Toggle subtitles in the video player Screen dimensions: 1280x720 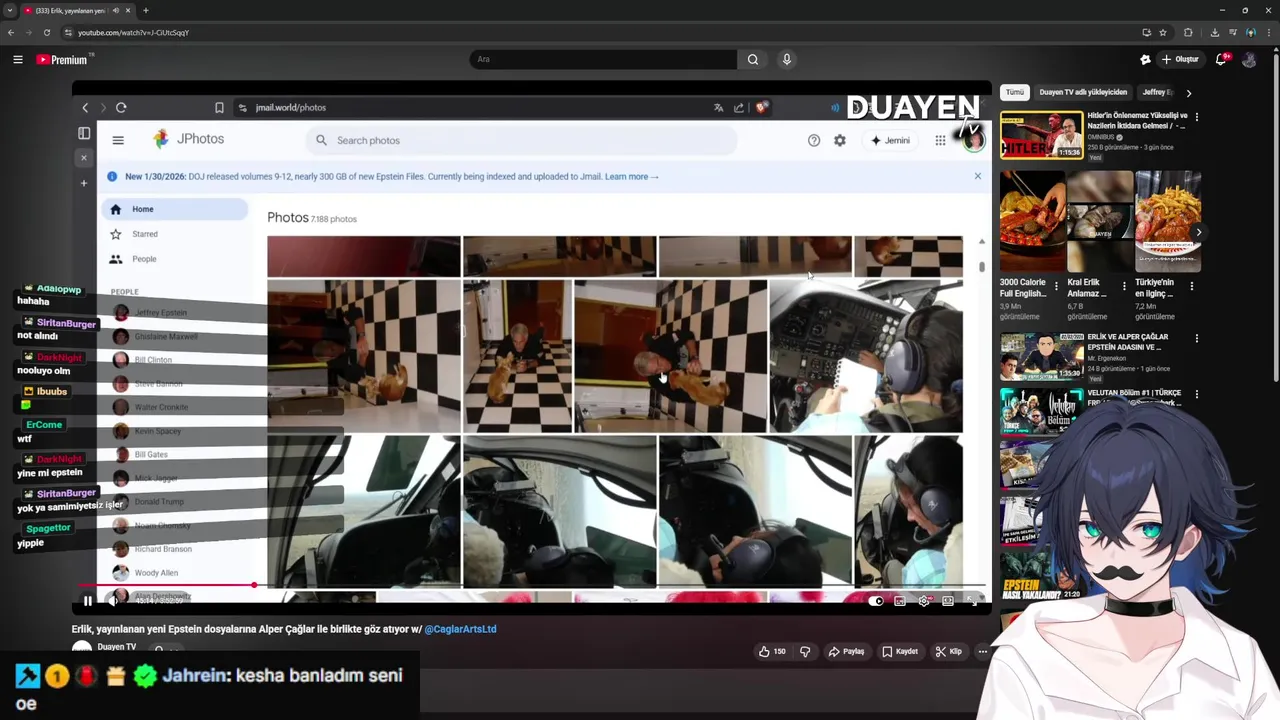900,601
